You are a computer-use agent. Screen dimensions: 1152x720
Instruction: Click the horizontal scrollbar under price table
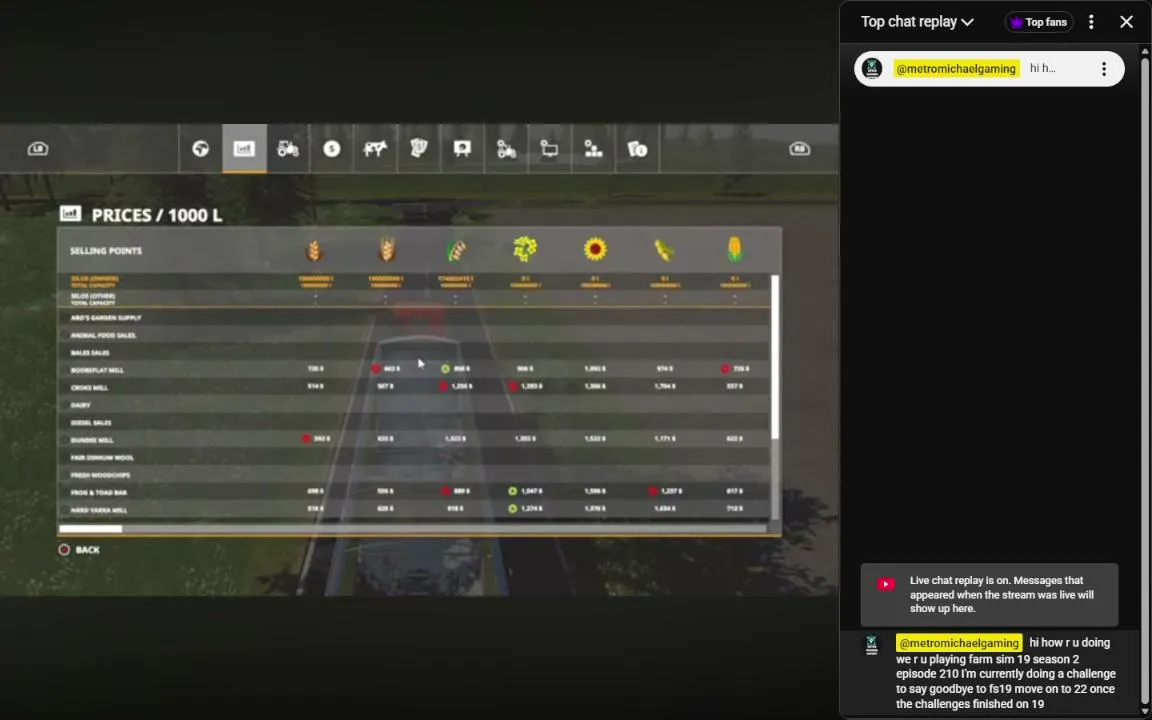pos(90,529)
